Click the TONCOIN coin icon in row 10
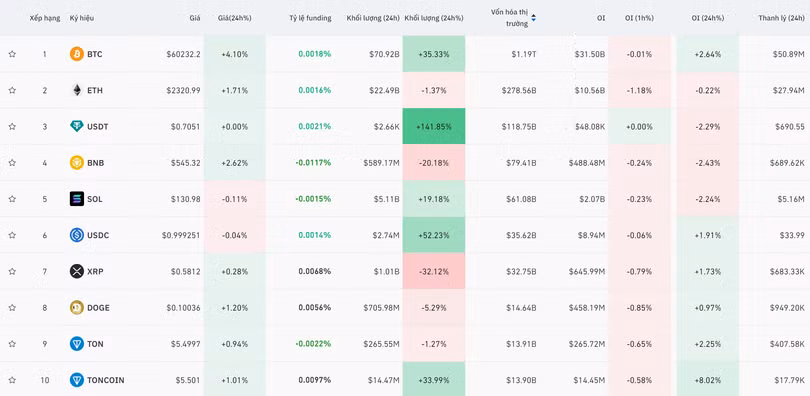This screenshot has width=810, height=396. tap(76, 380)
